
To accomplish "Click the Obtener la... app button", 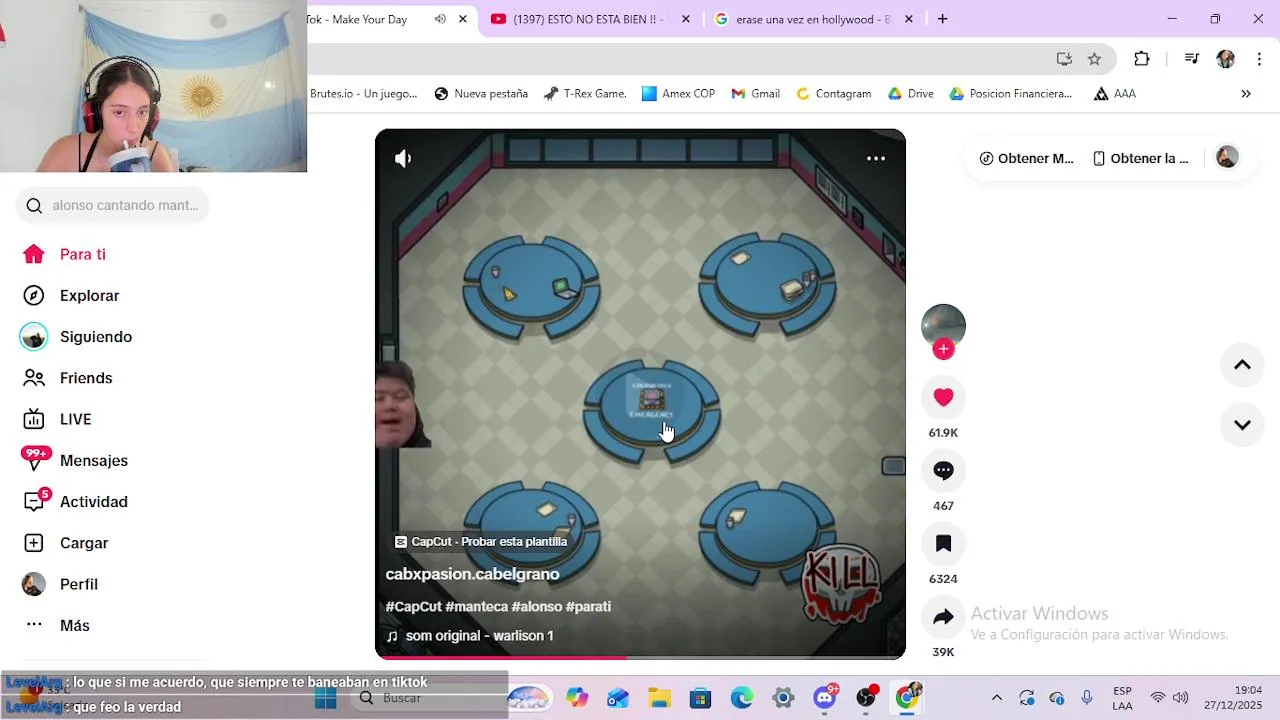I will pos(1141,158).
